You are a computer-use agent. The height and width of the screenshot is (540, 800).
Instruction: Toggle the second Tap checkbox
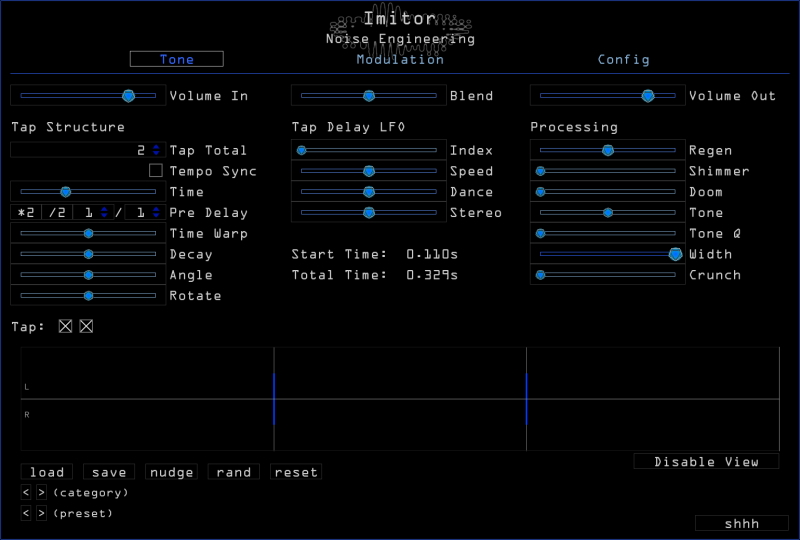point(86,326)
